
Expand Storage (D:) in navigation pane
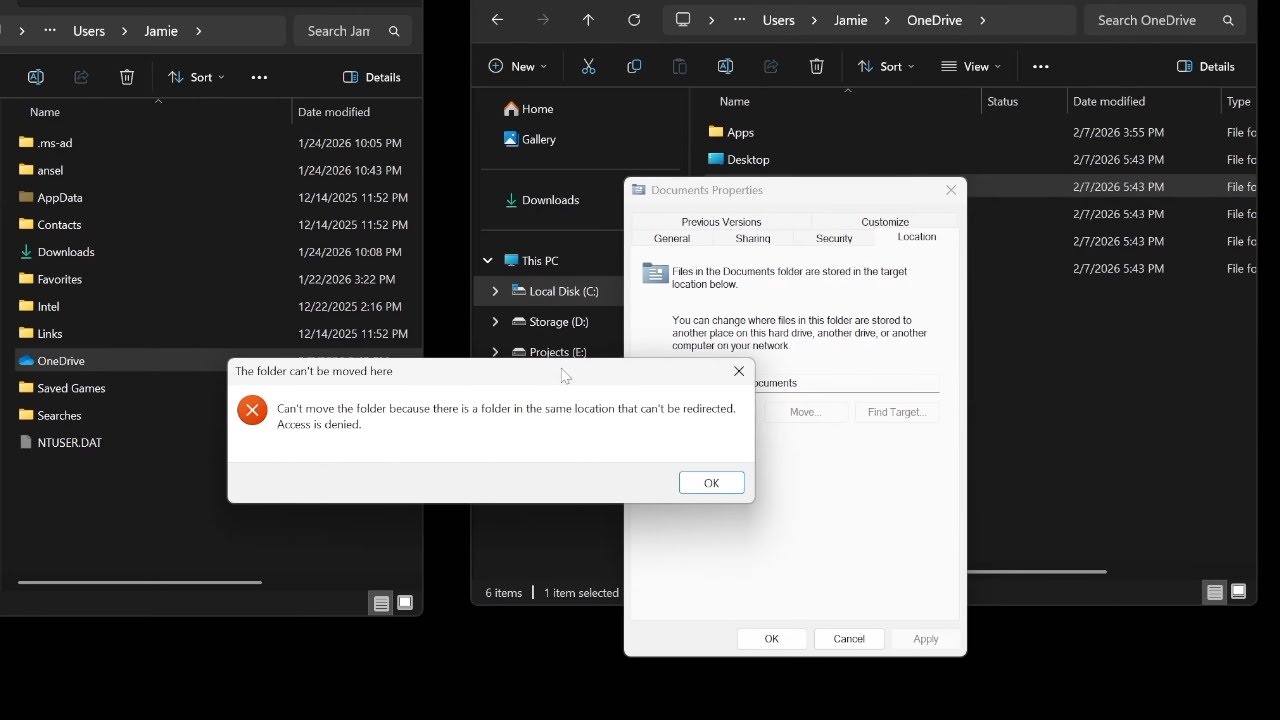(495, 322)
